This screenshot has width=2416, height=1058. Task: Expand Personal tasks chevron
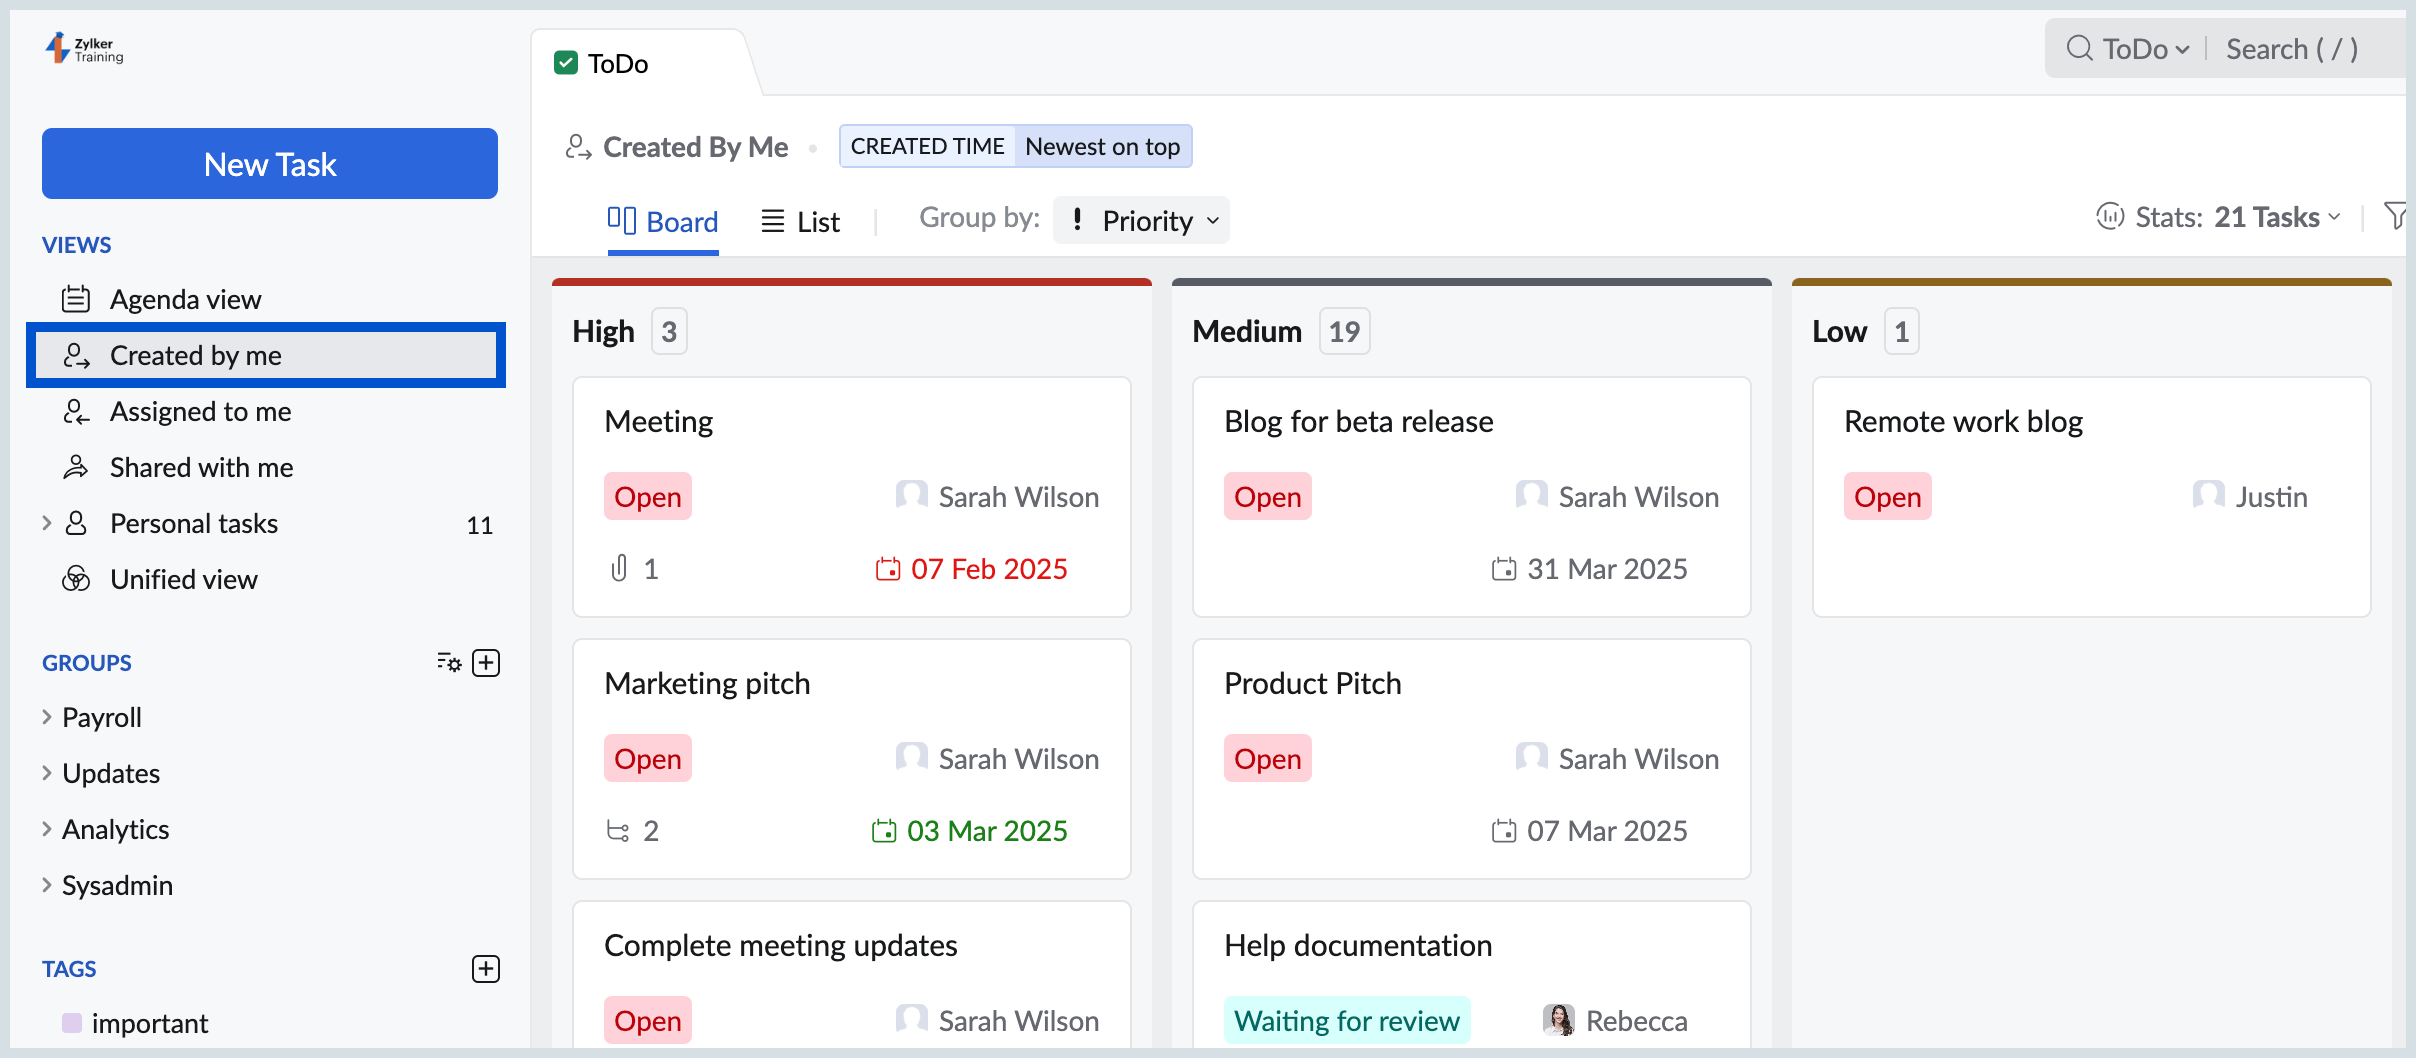pos(47,523)
